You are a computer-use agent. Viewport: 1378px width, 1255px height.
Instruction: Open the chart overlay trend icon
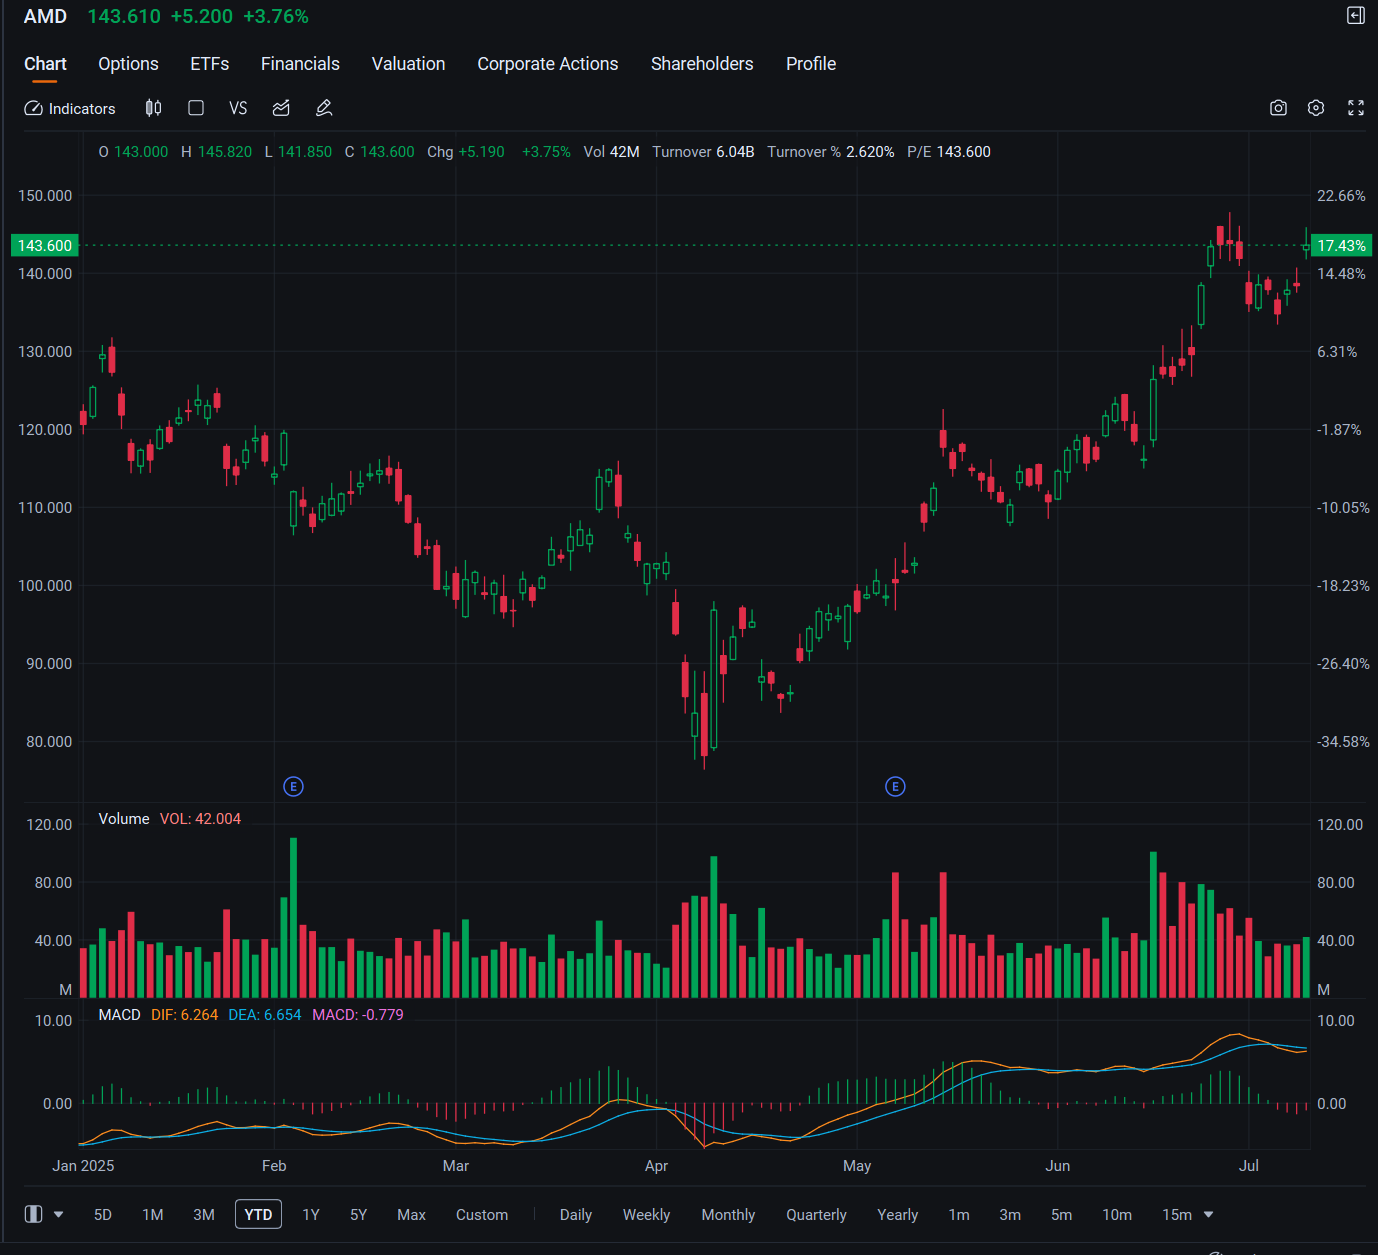tap(281, 108)
